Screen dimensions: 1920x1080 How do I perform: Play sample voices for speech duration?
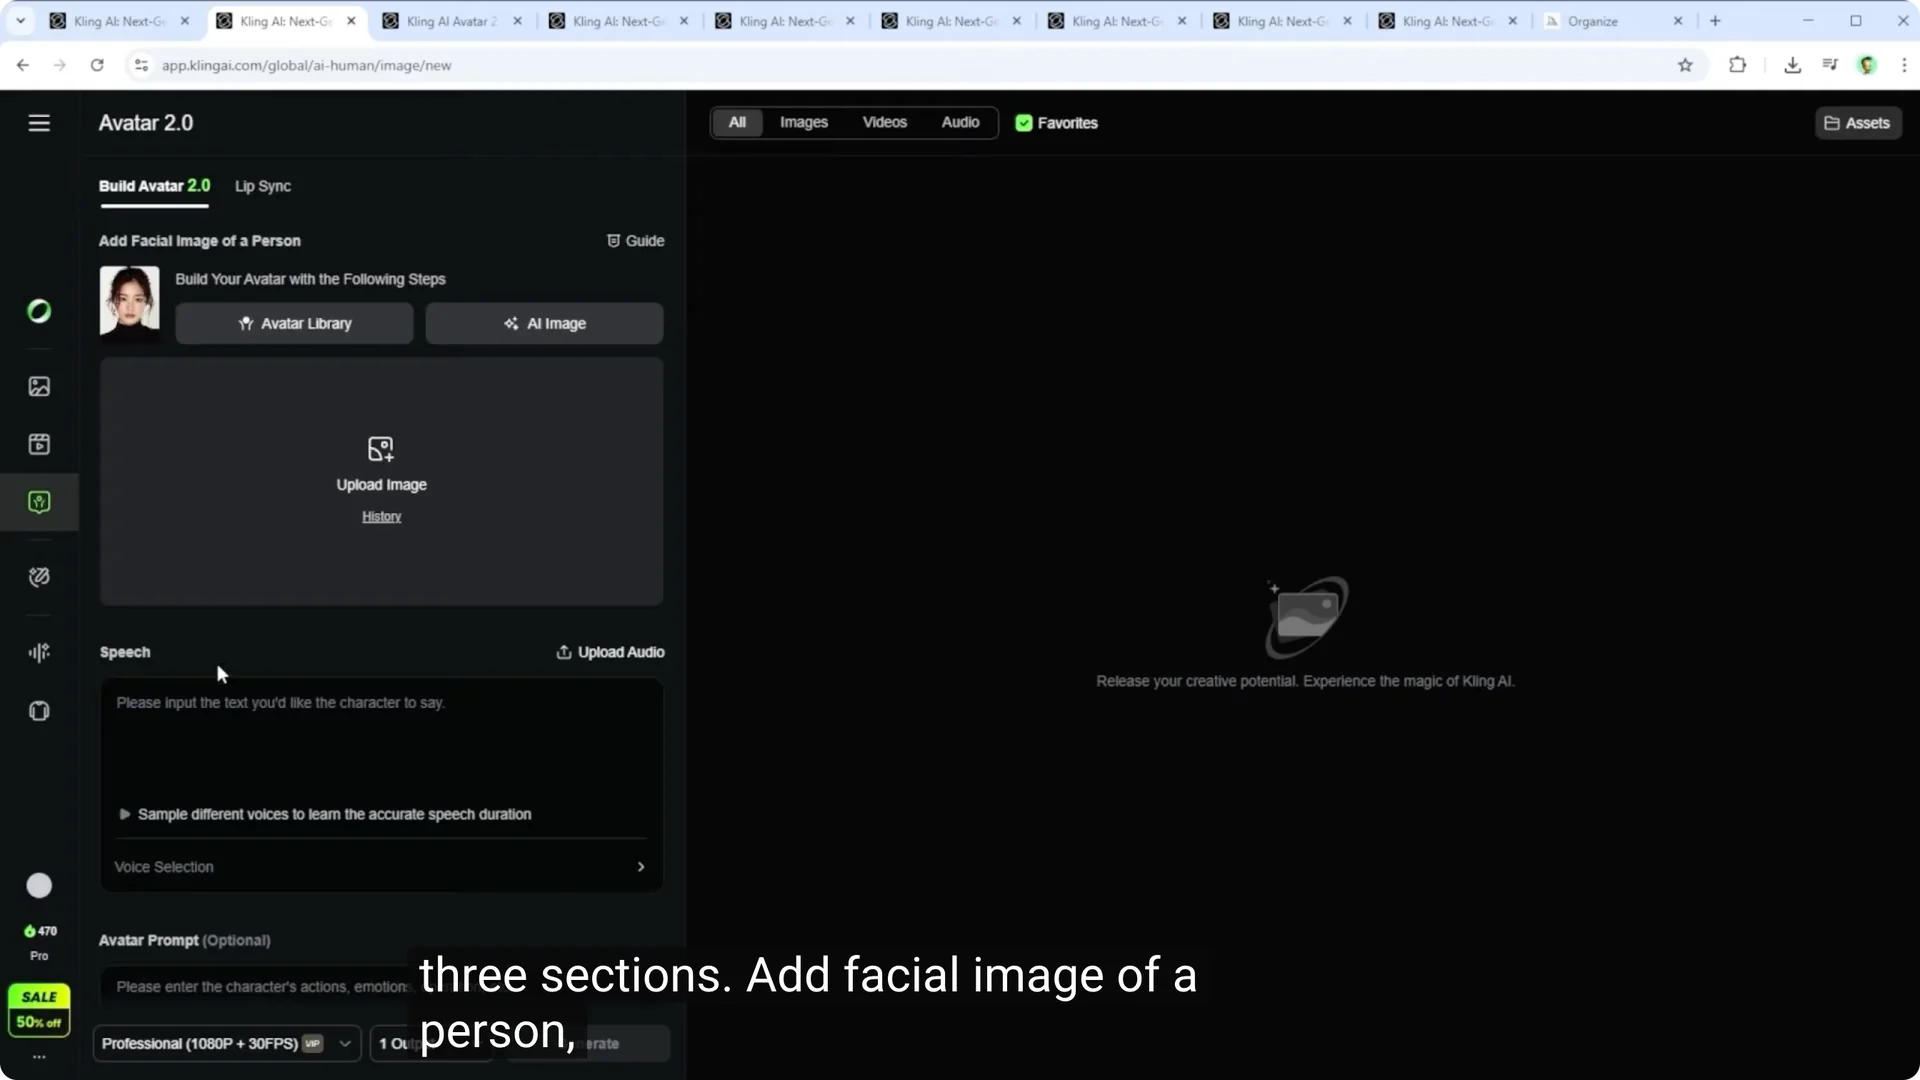tap(325, 814)
